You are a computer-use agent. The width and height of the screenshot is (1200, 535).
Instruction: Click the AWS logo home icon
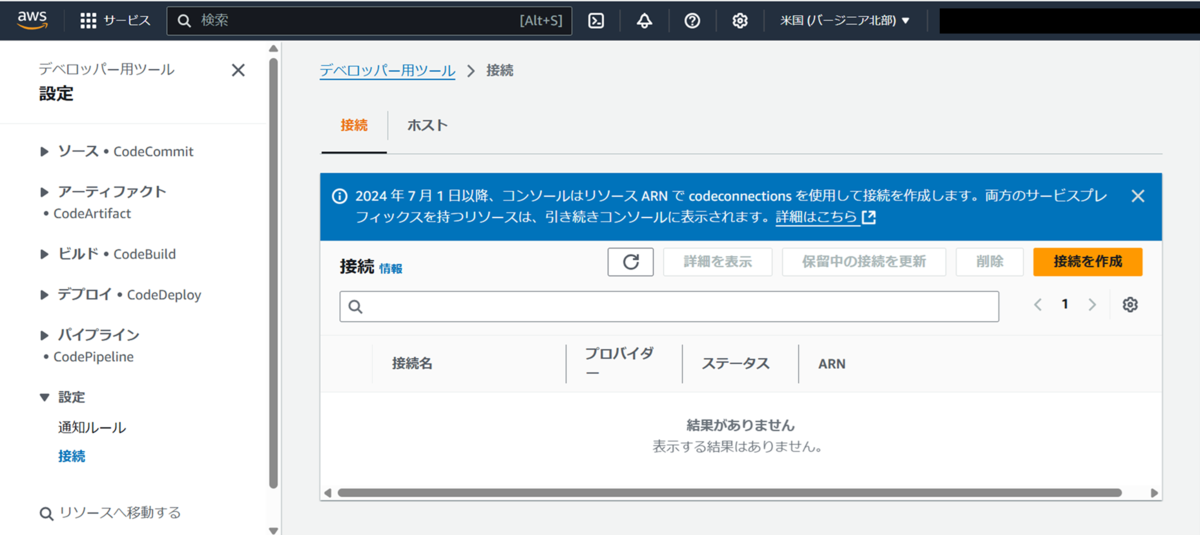[33, 20]
